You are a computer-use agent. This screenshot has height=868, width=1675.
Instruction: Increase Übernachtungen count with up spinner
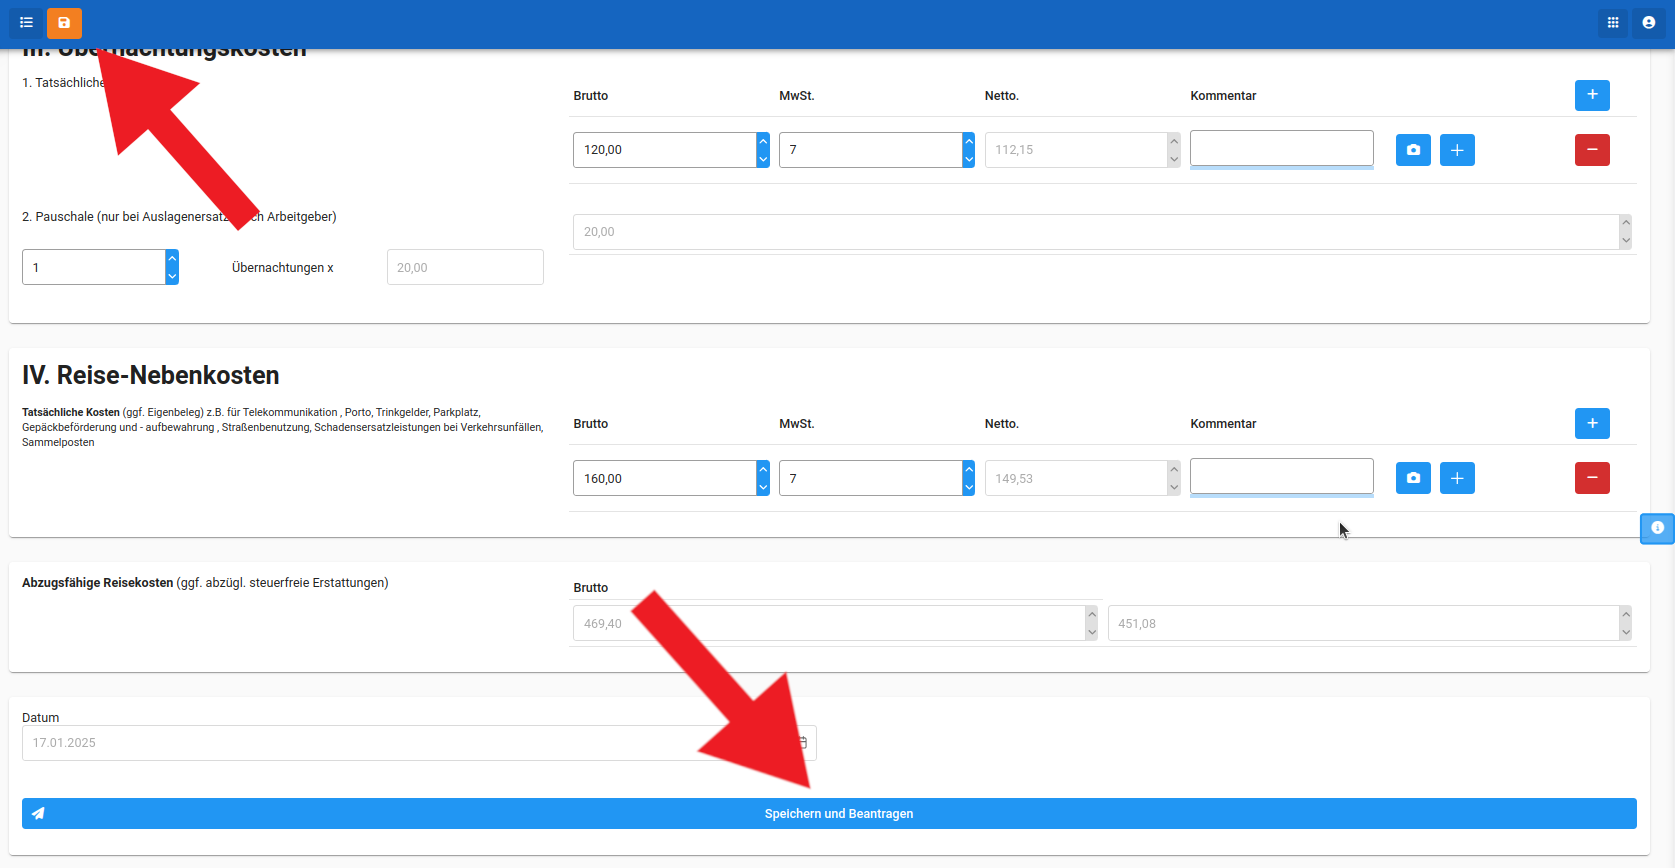point(172,258)
